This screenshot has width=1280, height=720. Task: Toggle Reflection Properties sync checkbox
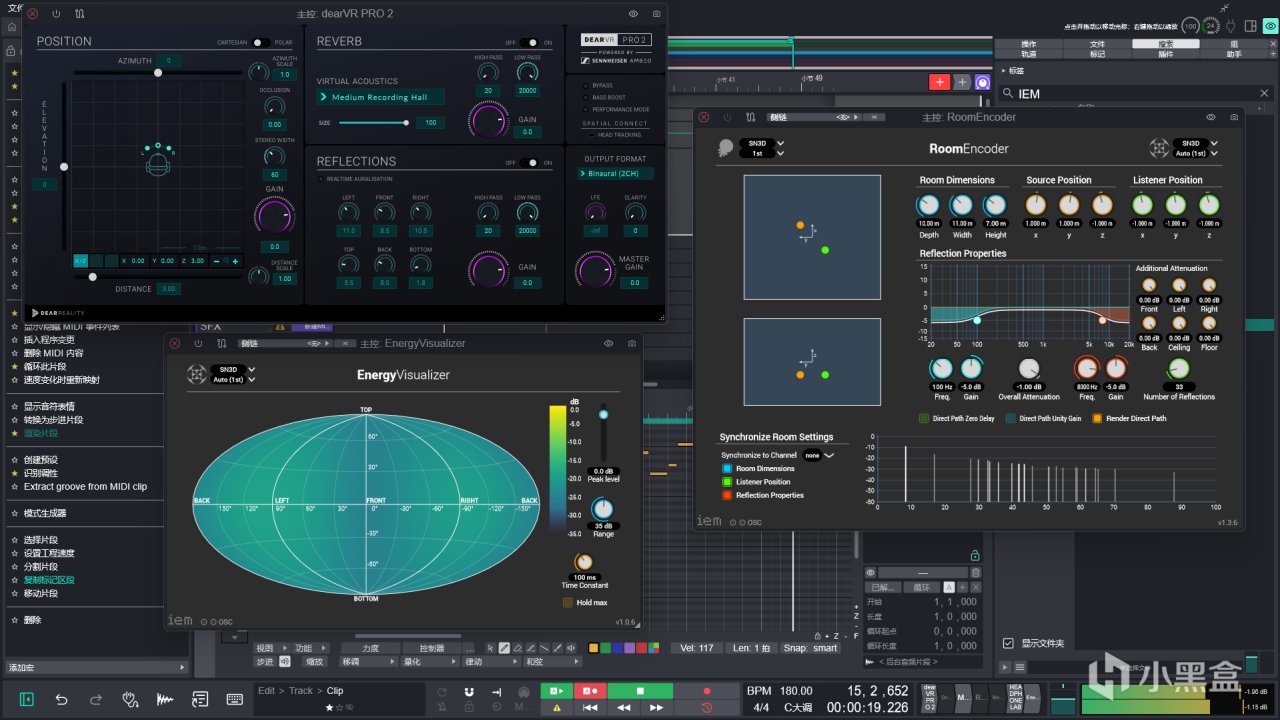[727, 495]
